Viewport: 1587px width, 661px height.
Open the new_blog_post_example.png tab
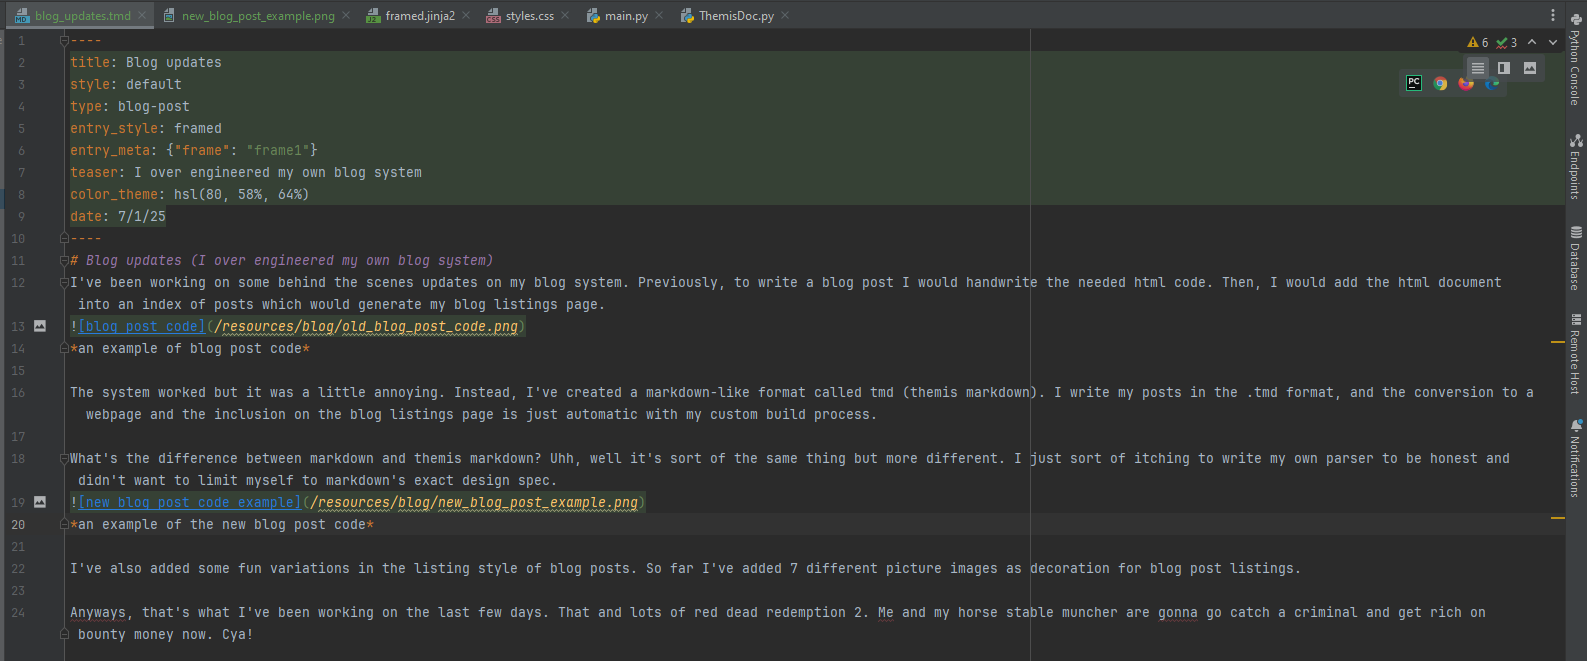pos(258,15)
